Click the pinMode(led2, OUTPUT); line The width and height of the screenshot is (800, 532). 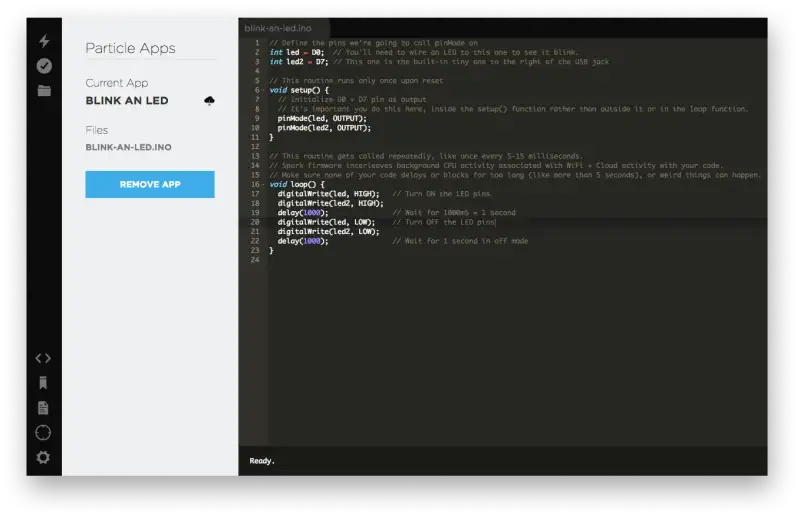pyautogui.click(x=324, y=128)
